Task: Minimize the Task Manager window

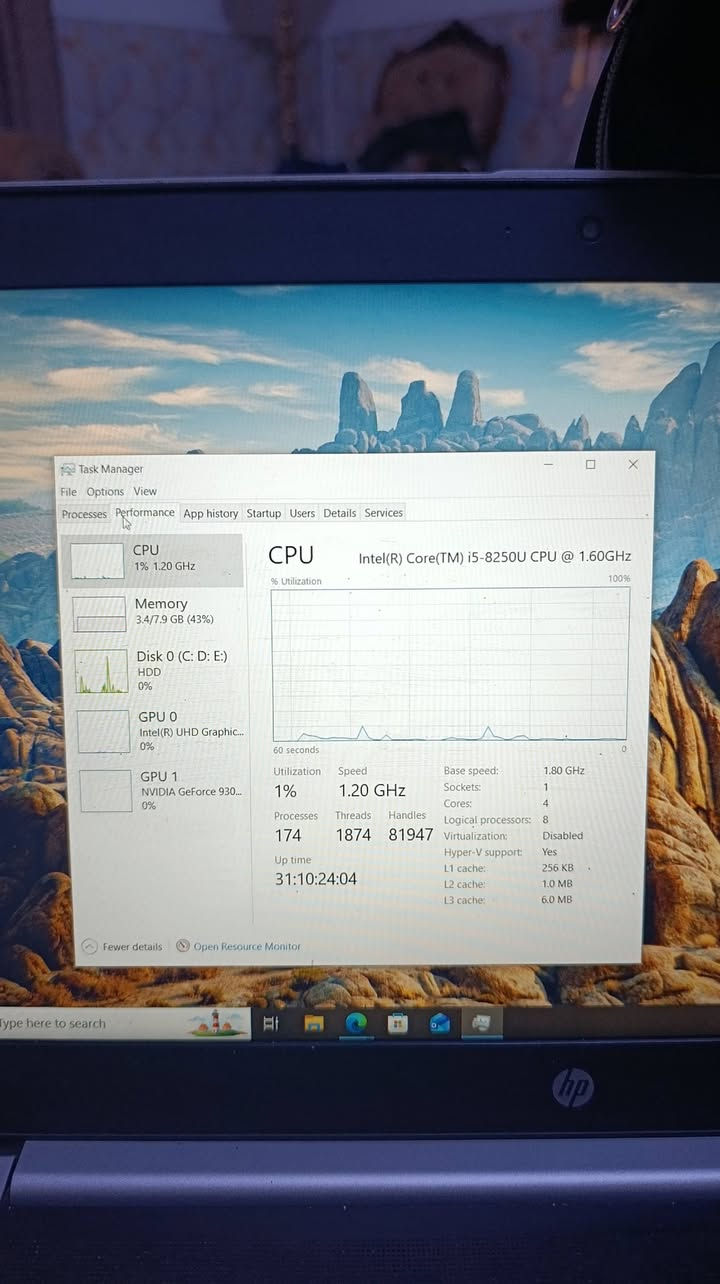Action: click(548, 464)
